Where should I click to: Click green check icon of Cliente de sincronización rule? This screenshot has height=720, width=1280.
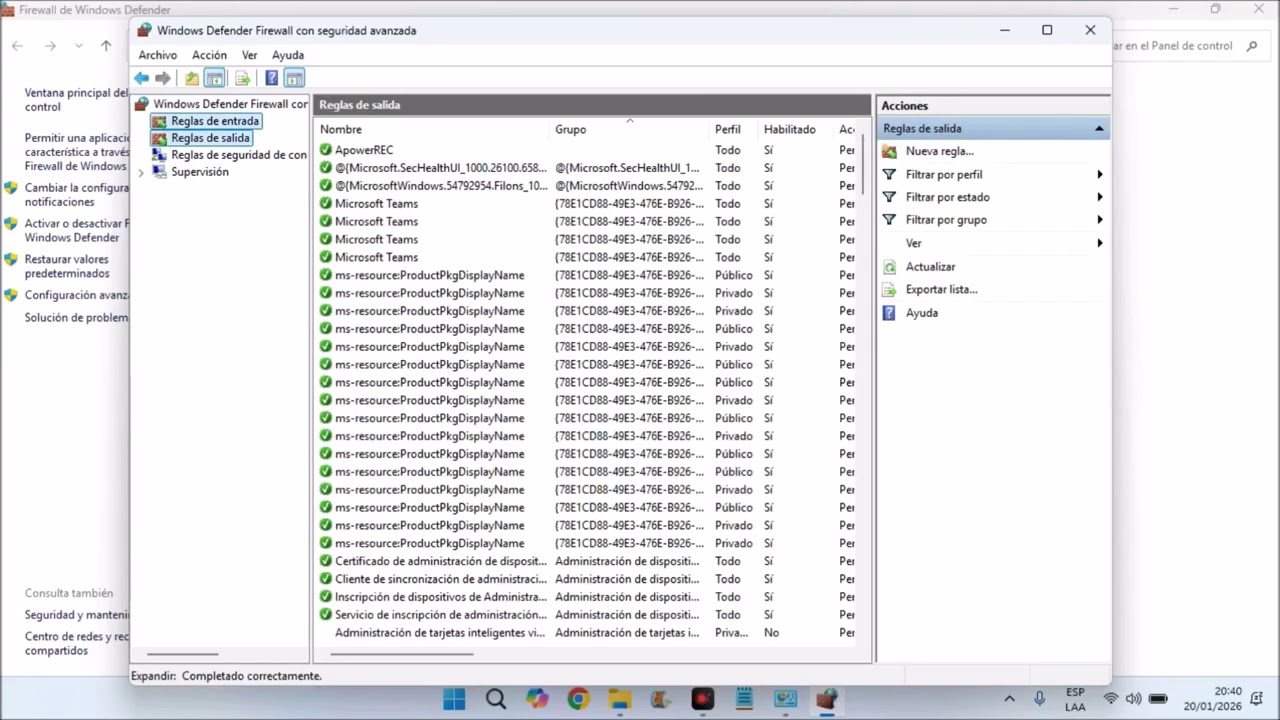coord(326,579)
